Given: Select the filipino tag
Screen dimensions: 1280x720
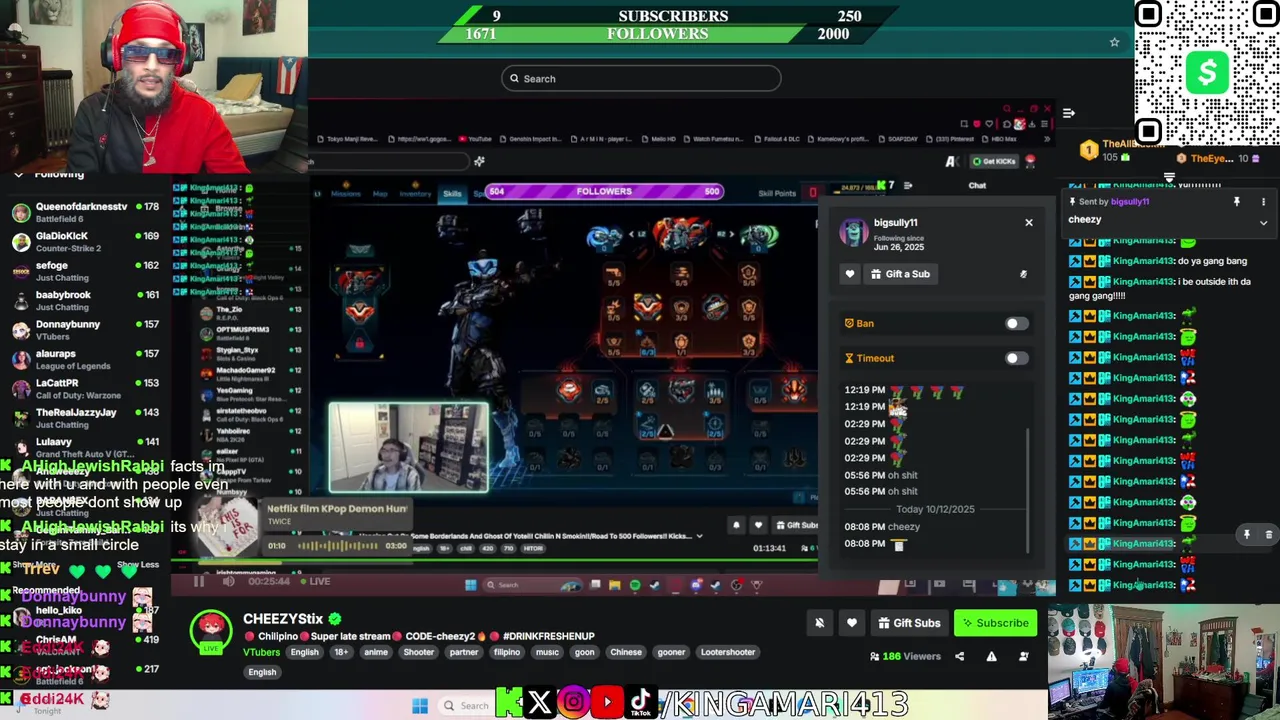Looking at the screenshot, I should coord(507,652).
